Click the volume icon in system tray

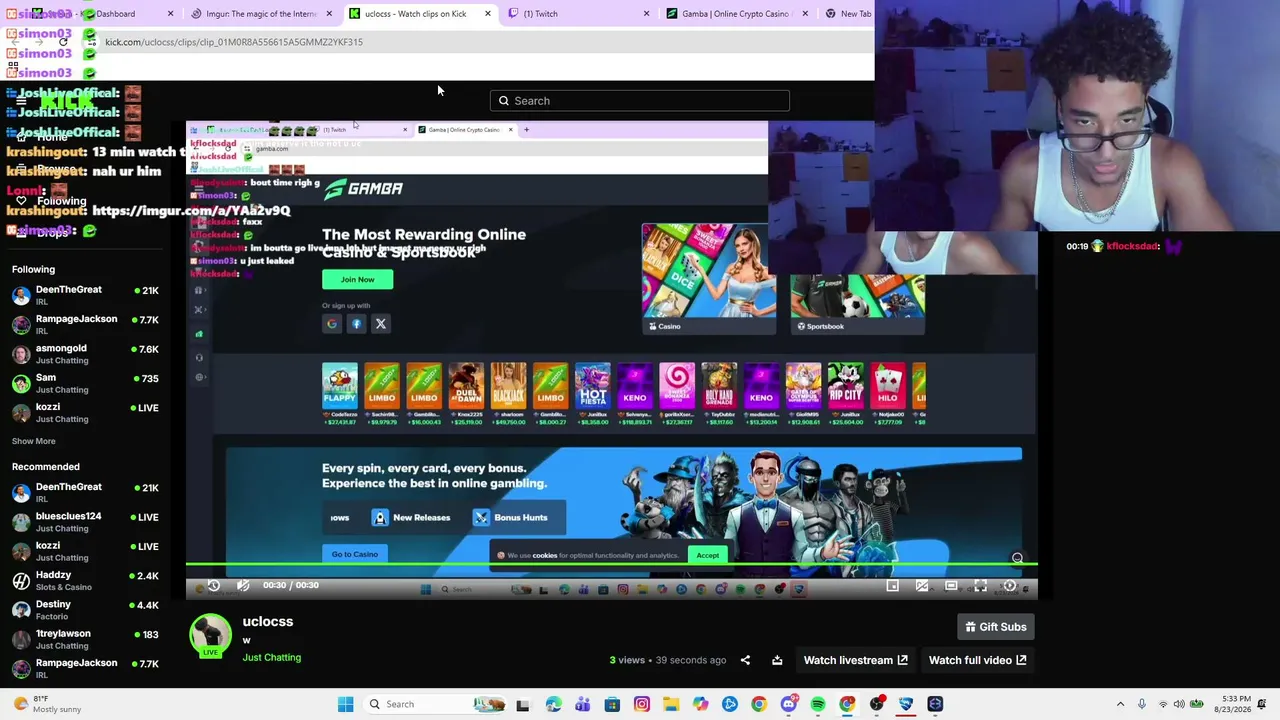[x=1179, y=704]
